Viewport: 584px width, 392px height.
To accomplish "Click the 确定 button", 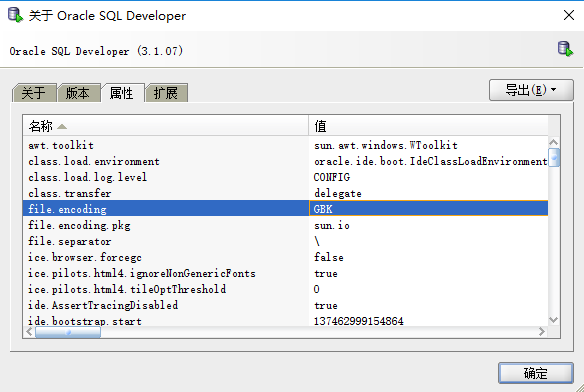I will click(536, 373).
